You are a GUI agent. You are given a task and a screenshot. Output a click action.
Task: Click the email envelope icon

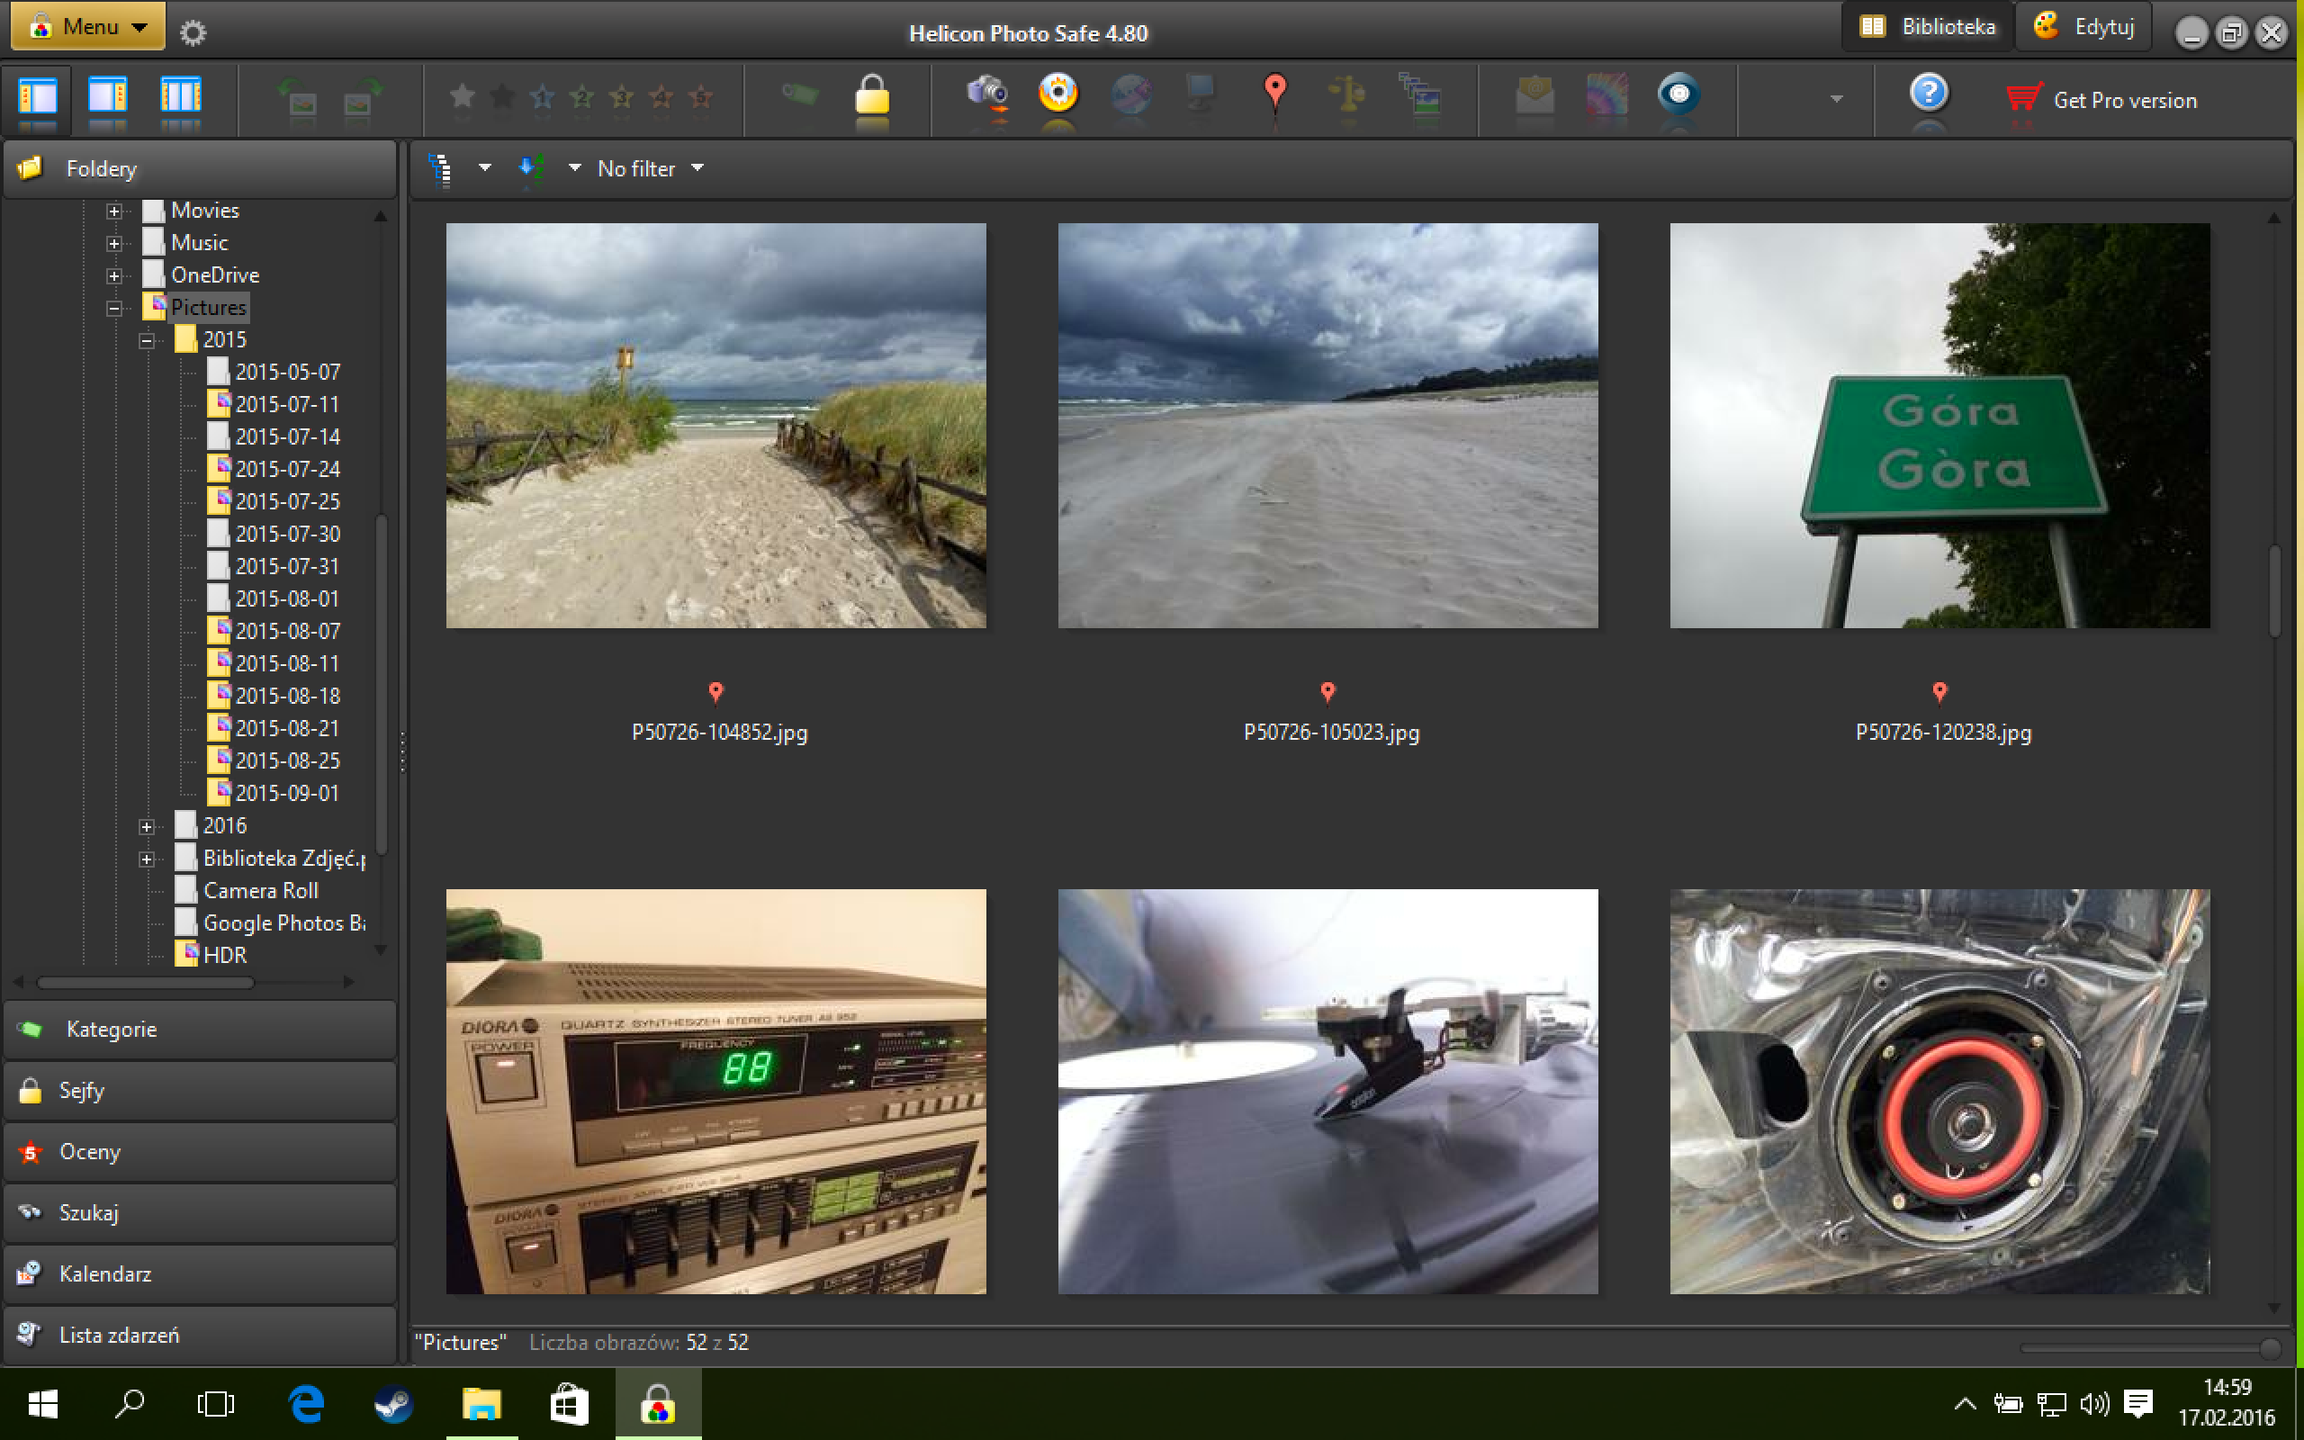pos(1534,95)
